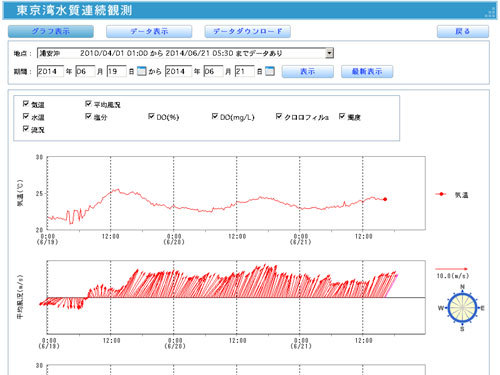Open the 浦安沖 station combo box
Viewport: 500px width, 375px height.
(185, 53)
